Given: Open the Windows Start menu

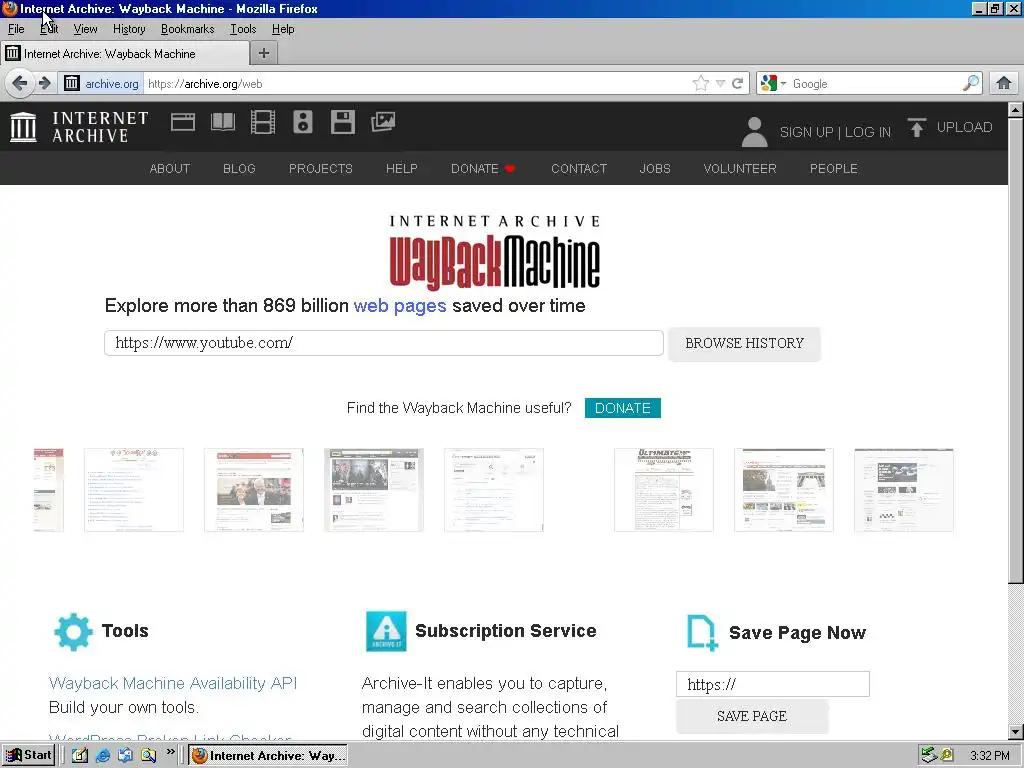Looking at the screenshot, I should click(x=28, y=756).
